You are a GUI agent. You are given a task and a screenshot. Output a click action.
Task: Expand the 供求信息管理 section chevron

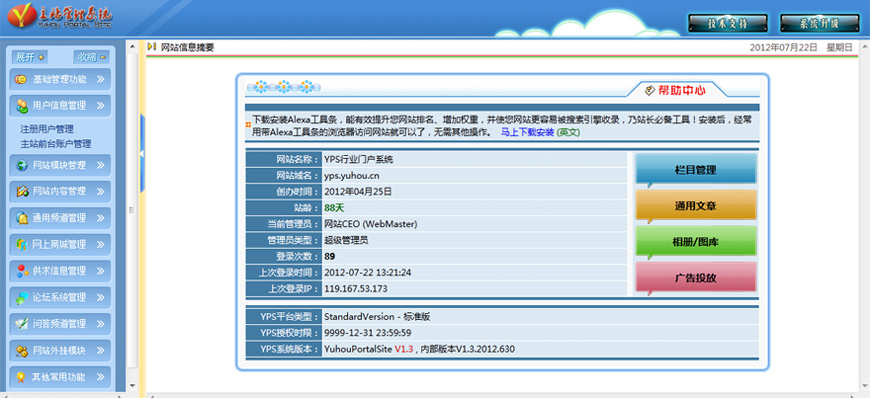(x=100, y=271)
